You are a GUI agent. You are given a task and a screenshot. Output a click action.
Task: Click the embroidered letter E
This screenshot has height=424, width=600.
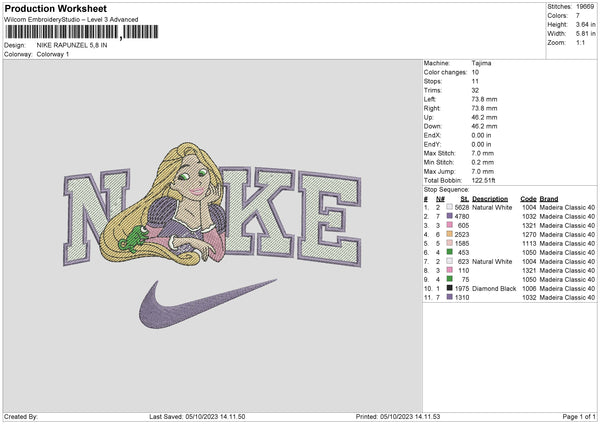click(330, 219)
